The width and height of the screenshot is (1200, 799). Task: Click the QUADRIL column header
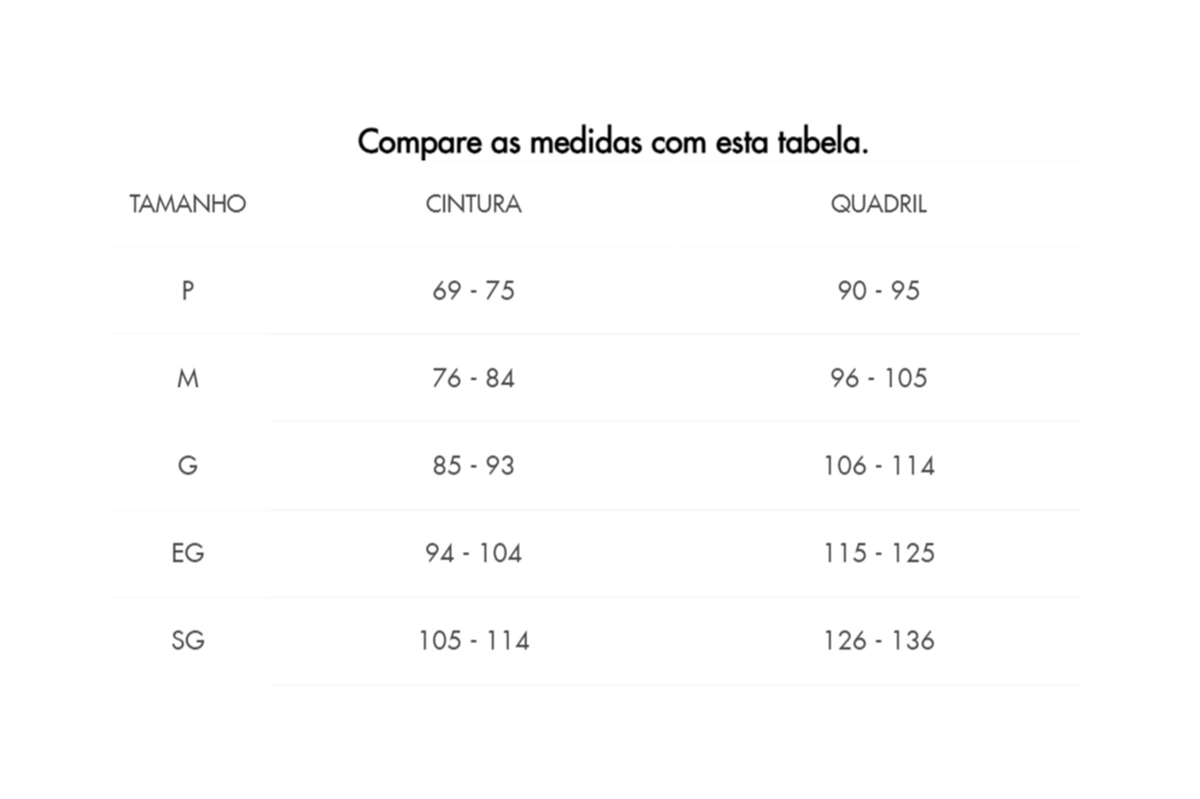tap(879, 204)
